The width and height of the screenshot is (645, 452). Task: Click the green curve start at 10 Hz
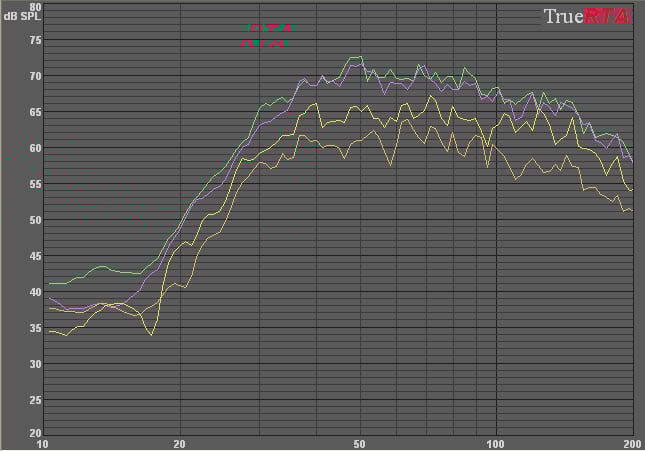coord(49,284)
